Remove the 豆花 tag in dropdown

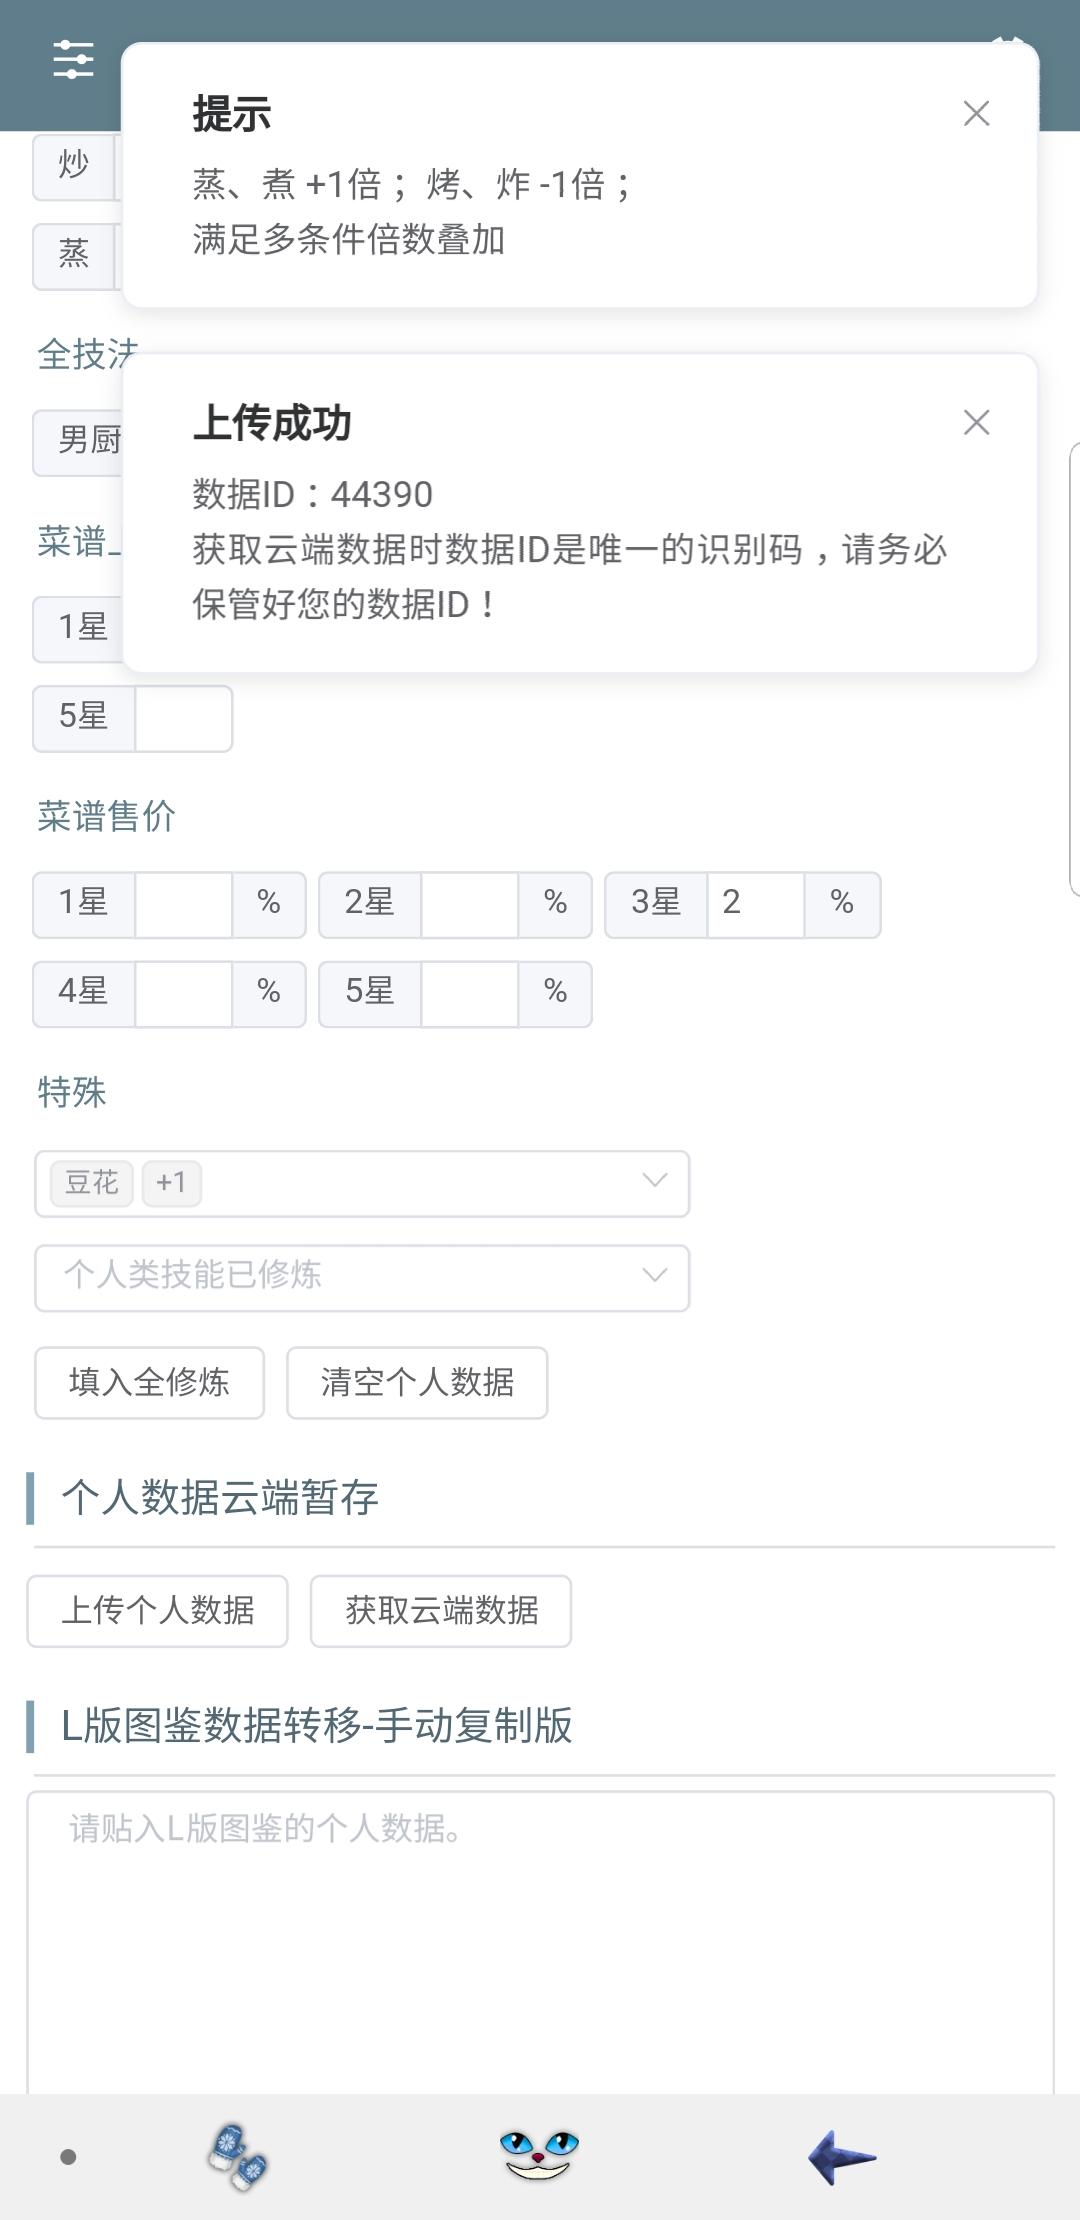[92, 1183]
